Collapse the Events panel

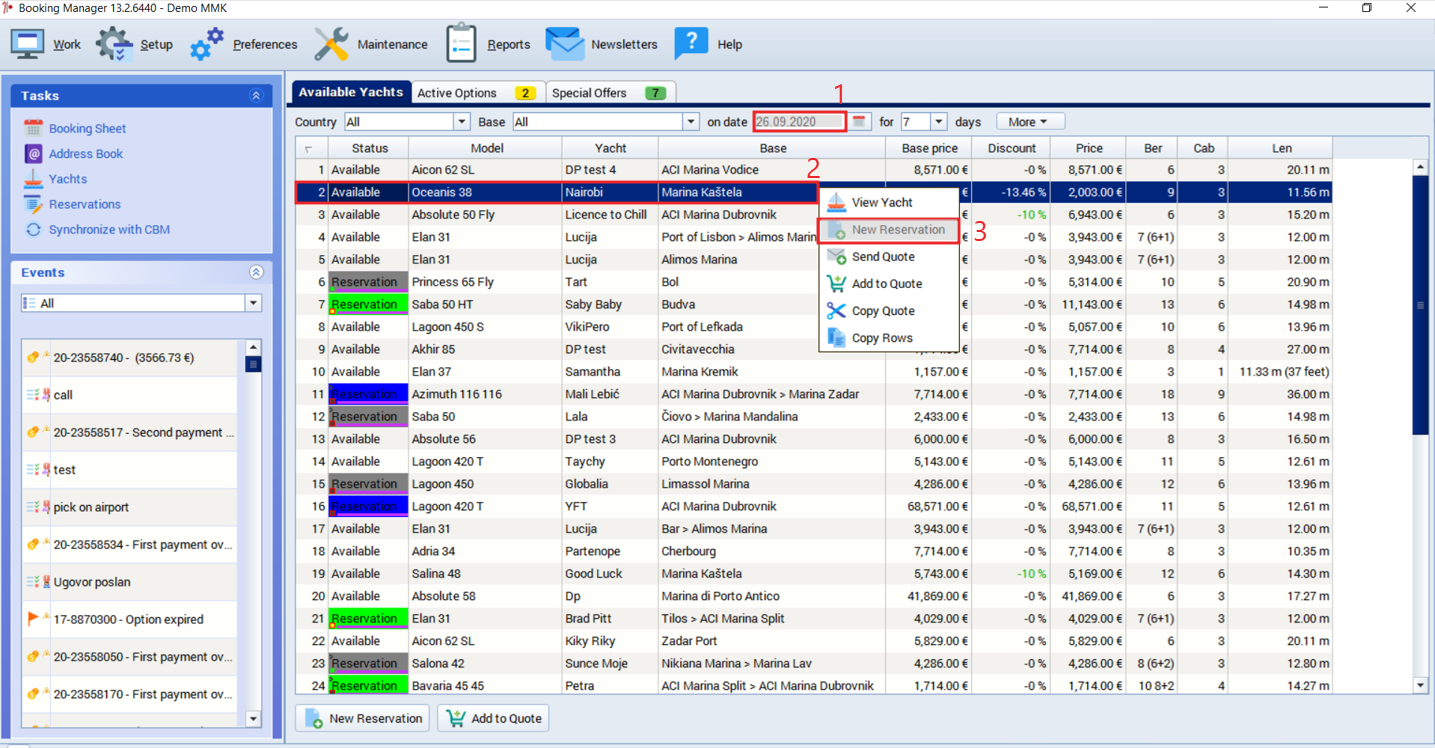pos(256,272)
